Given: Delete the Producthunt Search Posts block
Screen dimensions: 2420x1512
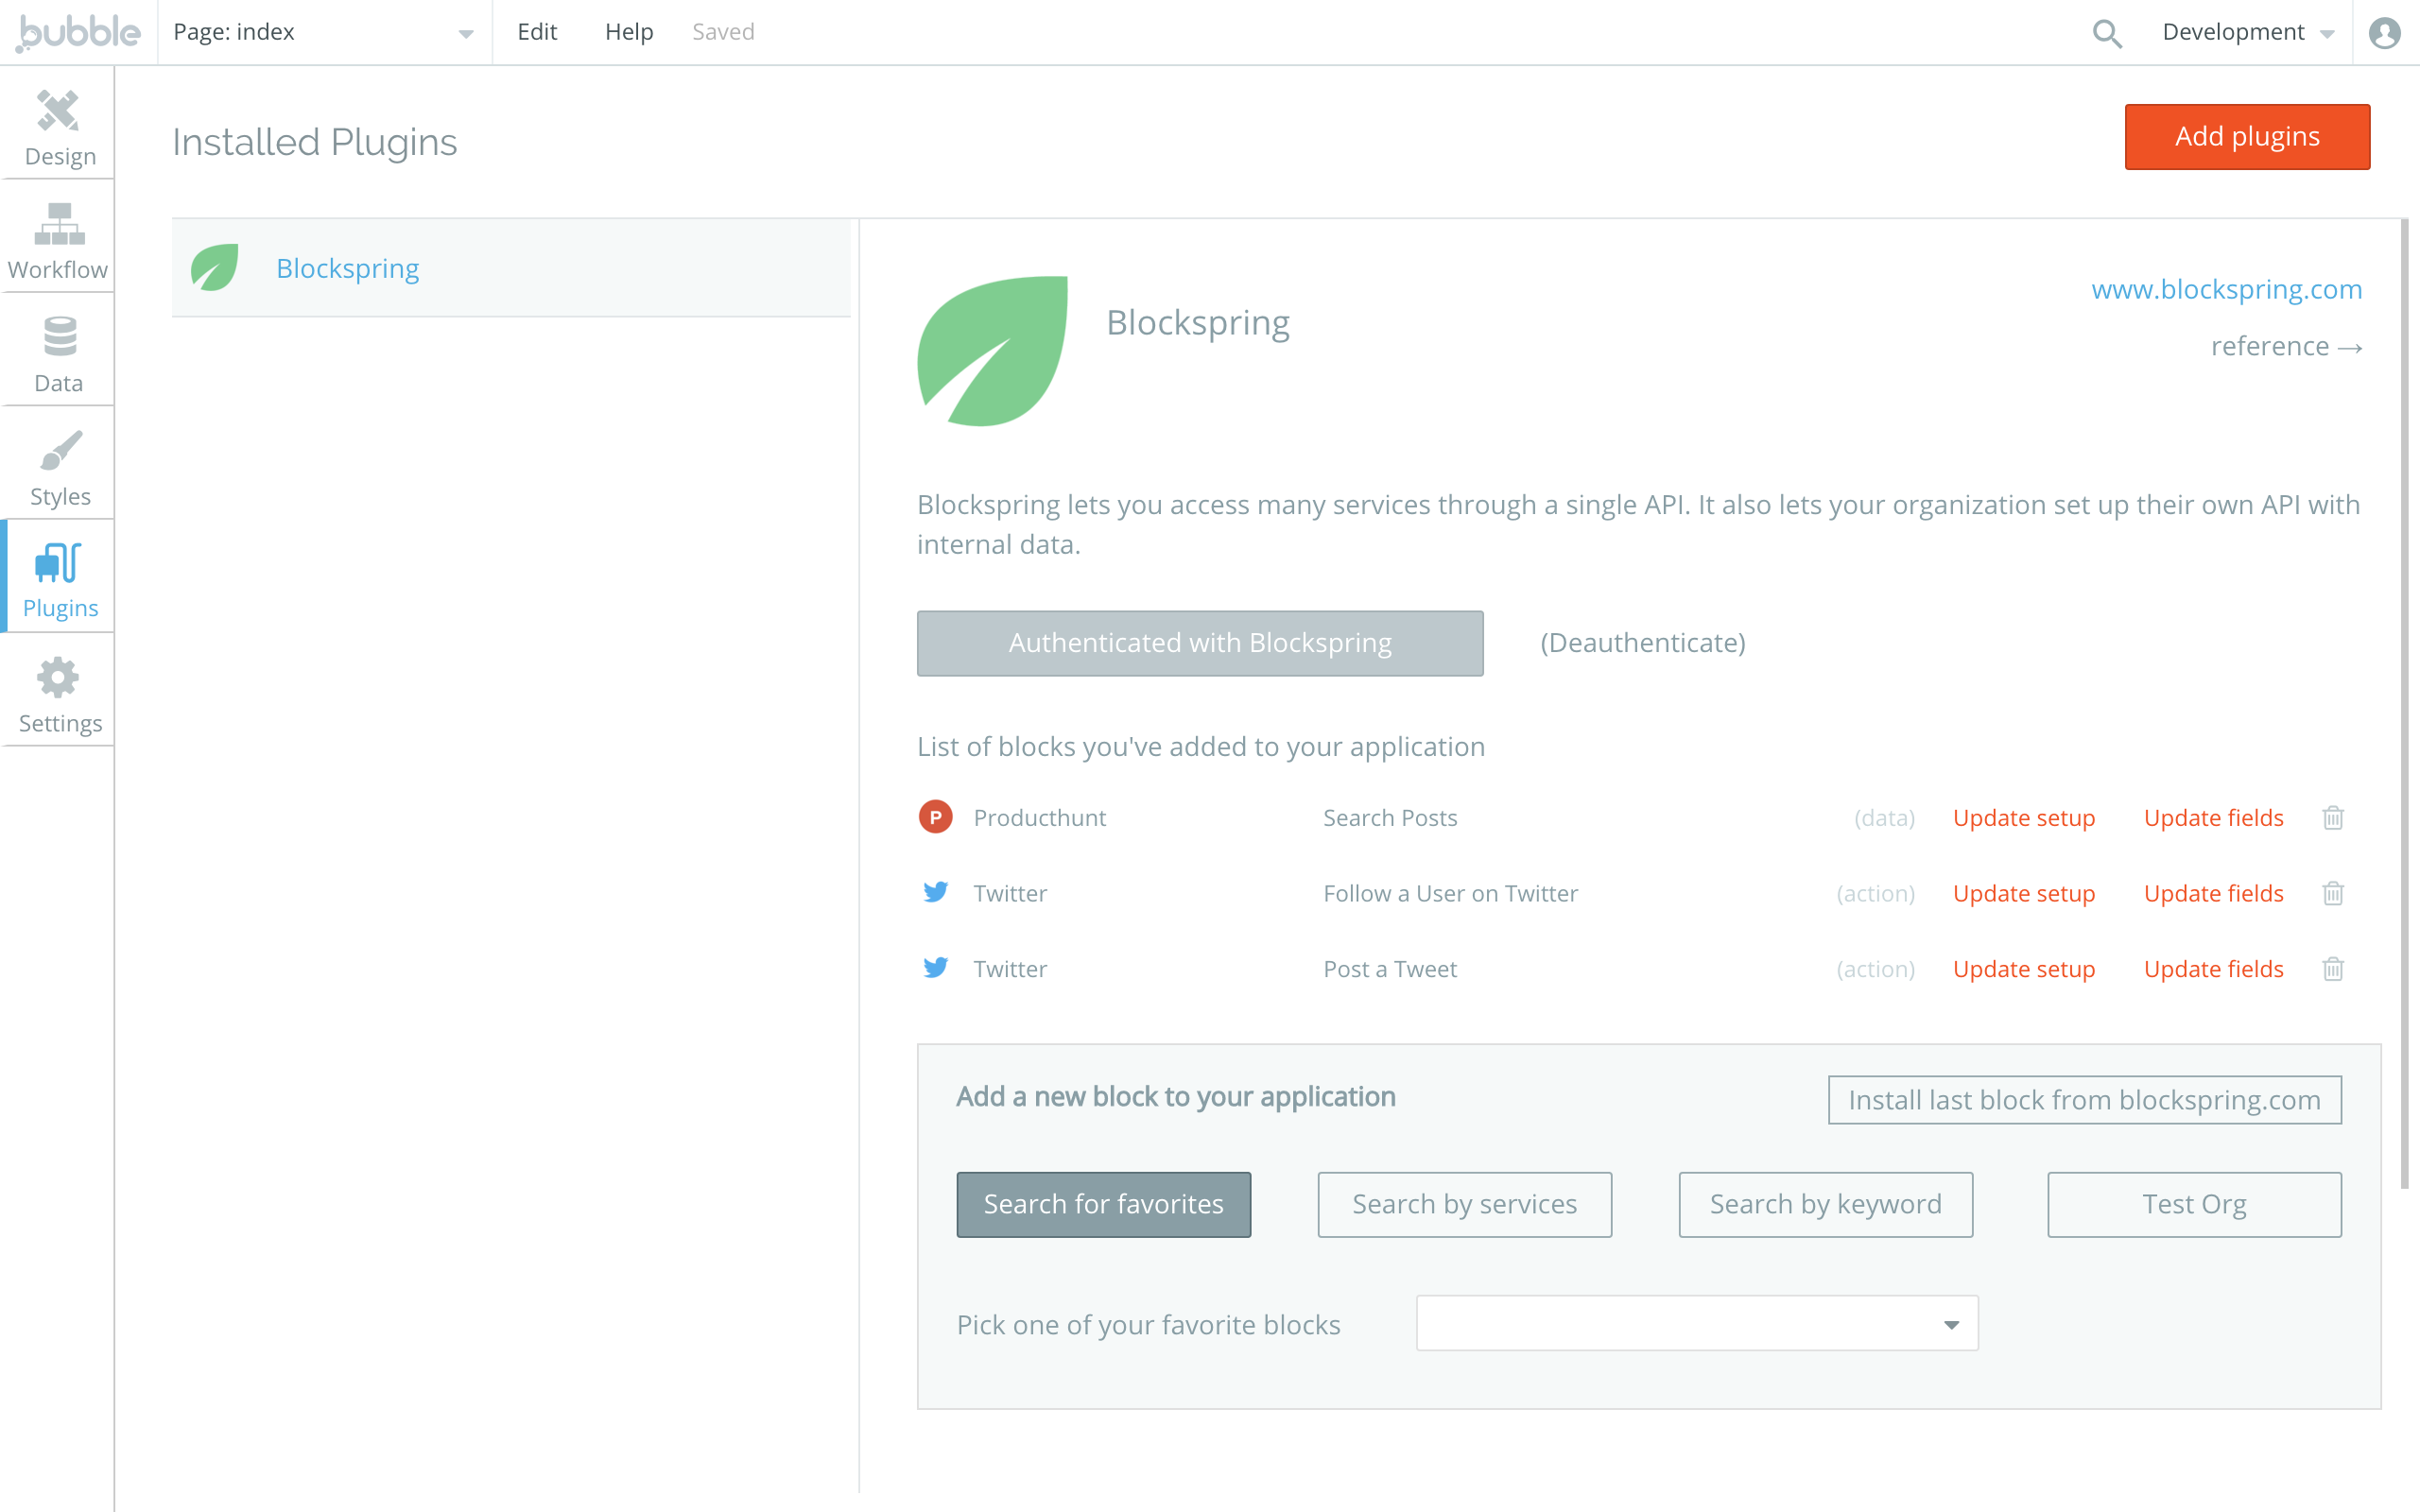Looking at the screenshot, I should click(x=2332, y=818).
